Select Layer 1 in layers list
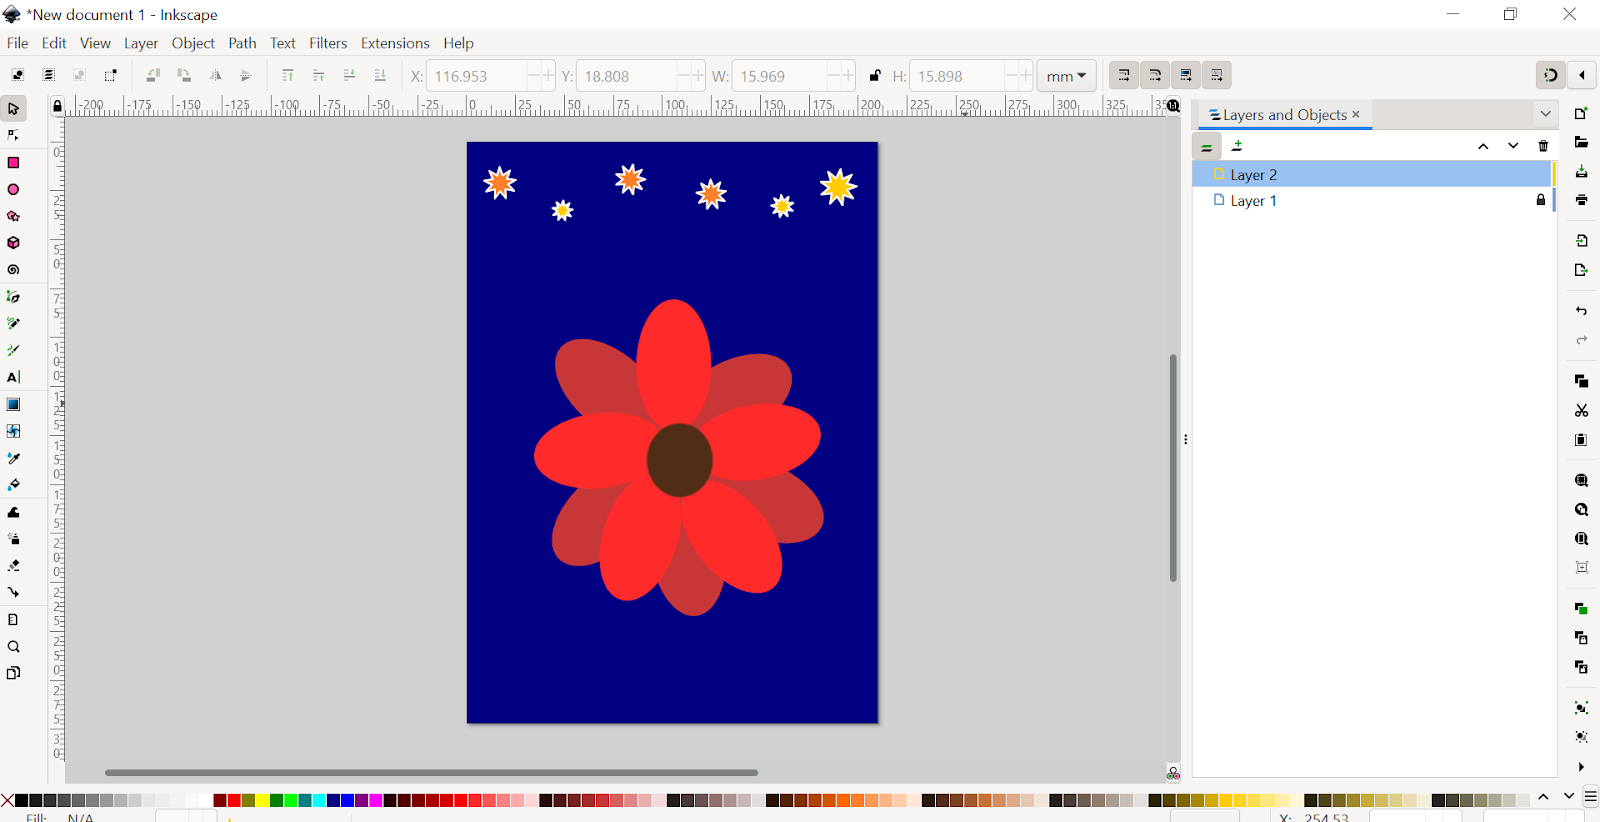The width and height of the screenshot is (1600, 822). (x=1374, y=200)
